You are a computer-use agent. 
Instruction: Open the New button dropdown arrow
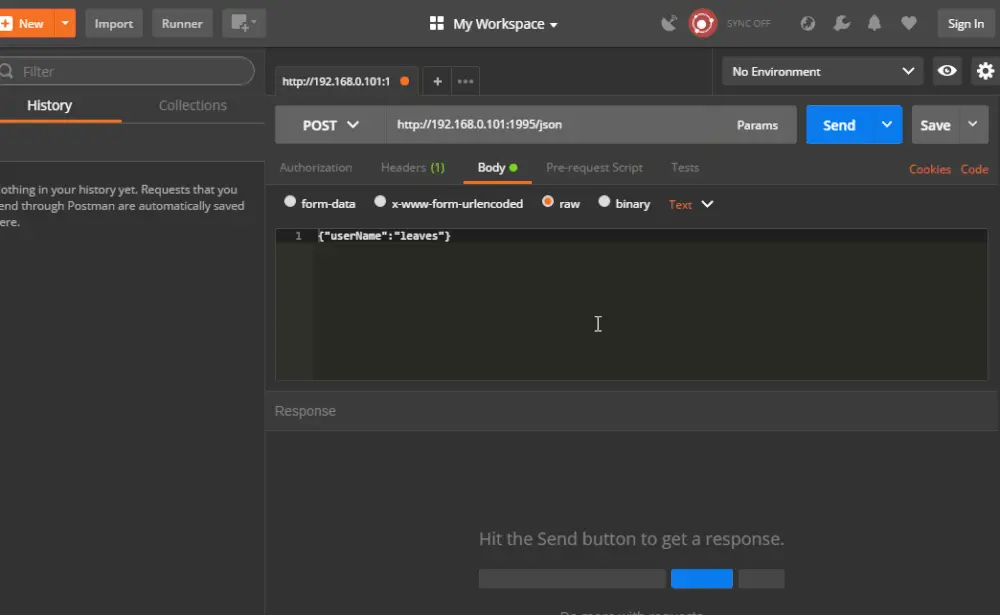[x=65, y=24]
